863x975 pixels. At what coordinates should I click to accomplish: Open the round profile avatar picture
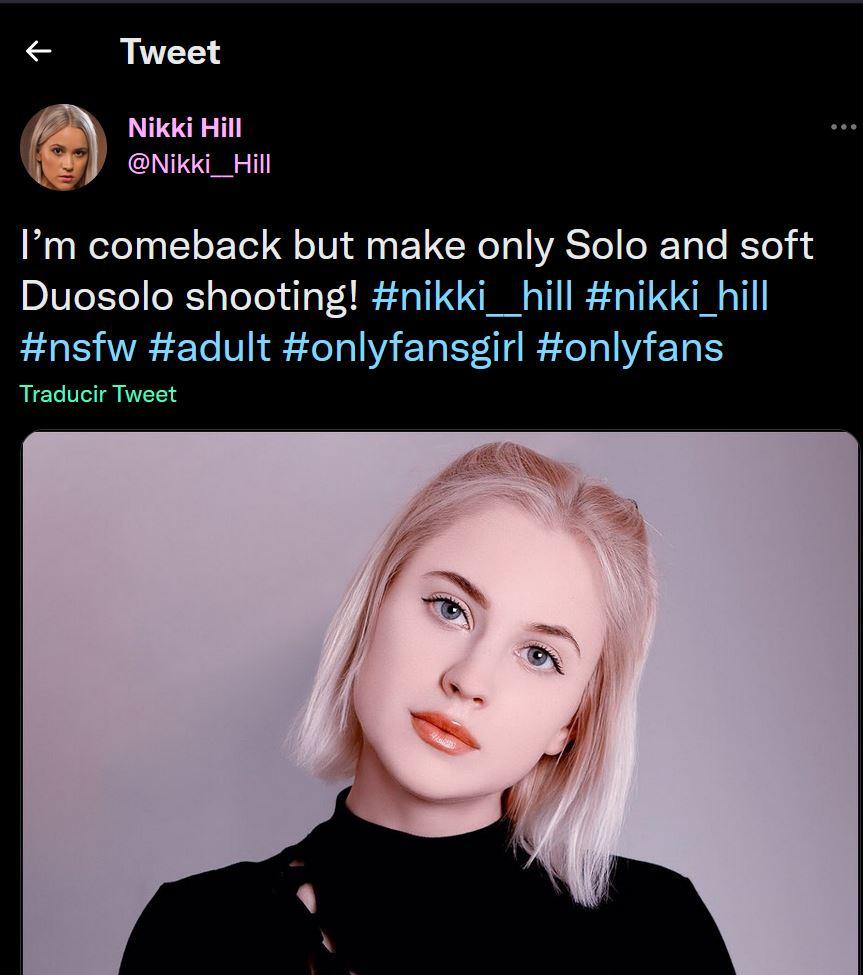click(63, 147)
